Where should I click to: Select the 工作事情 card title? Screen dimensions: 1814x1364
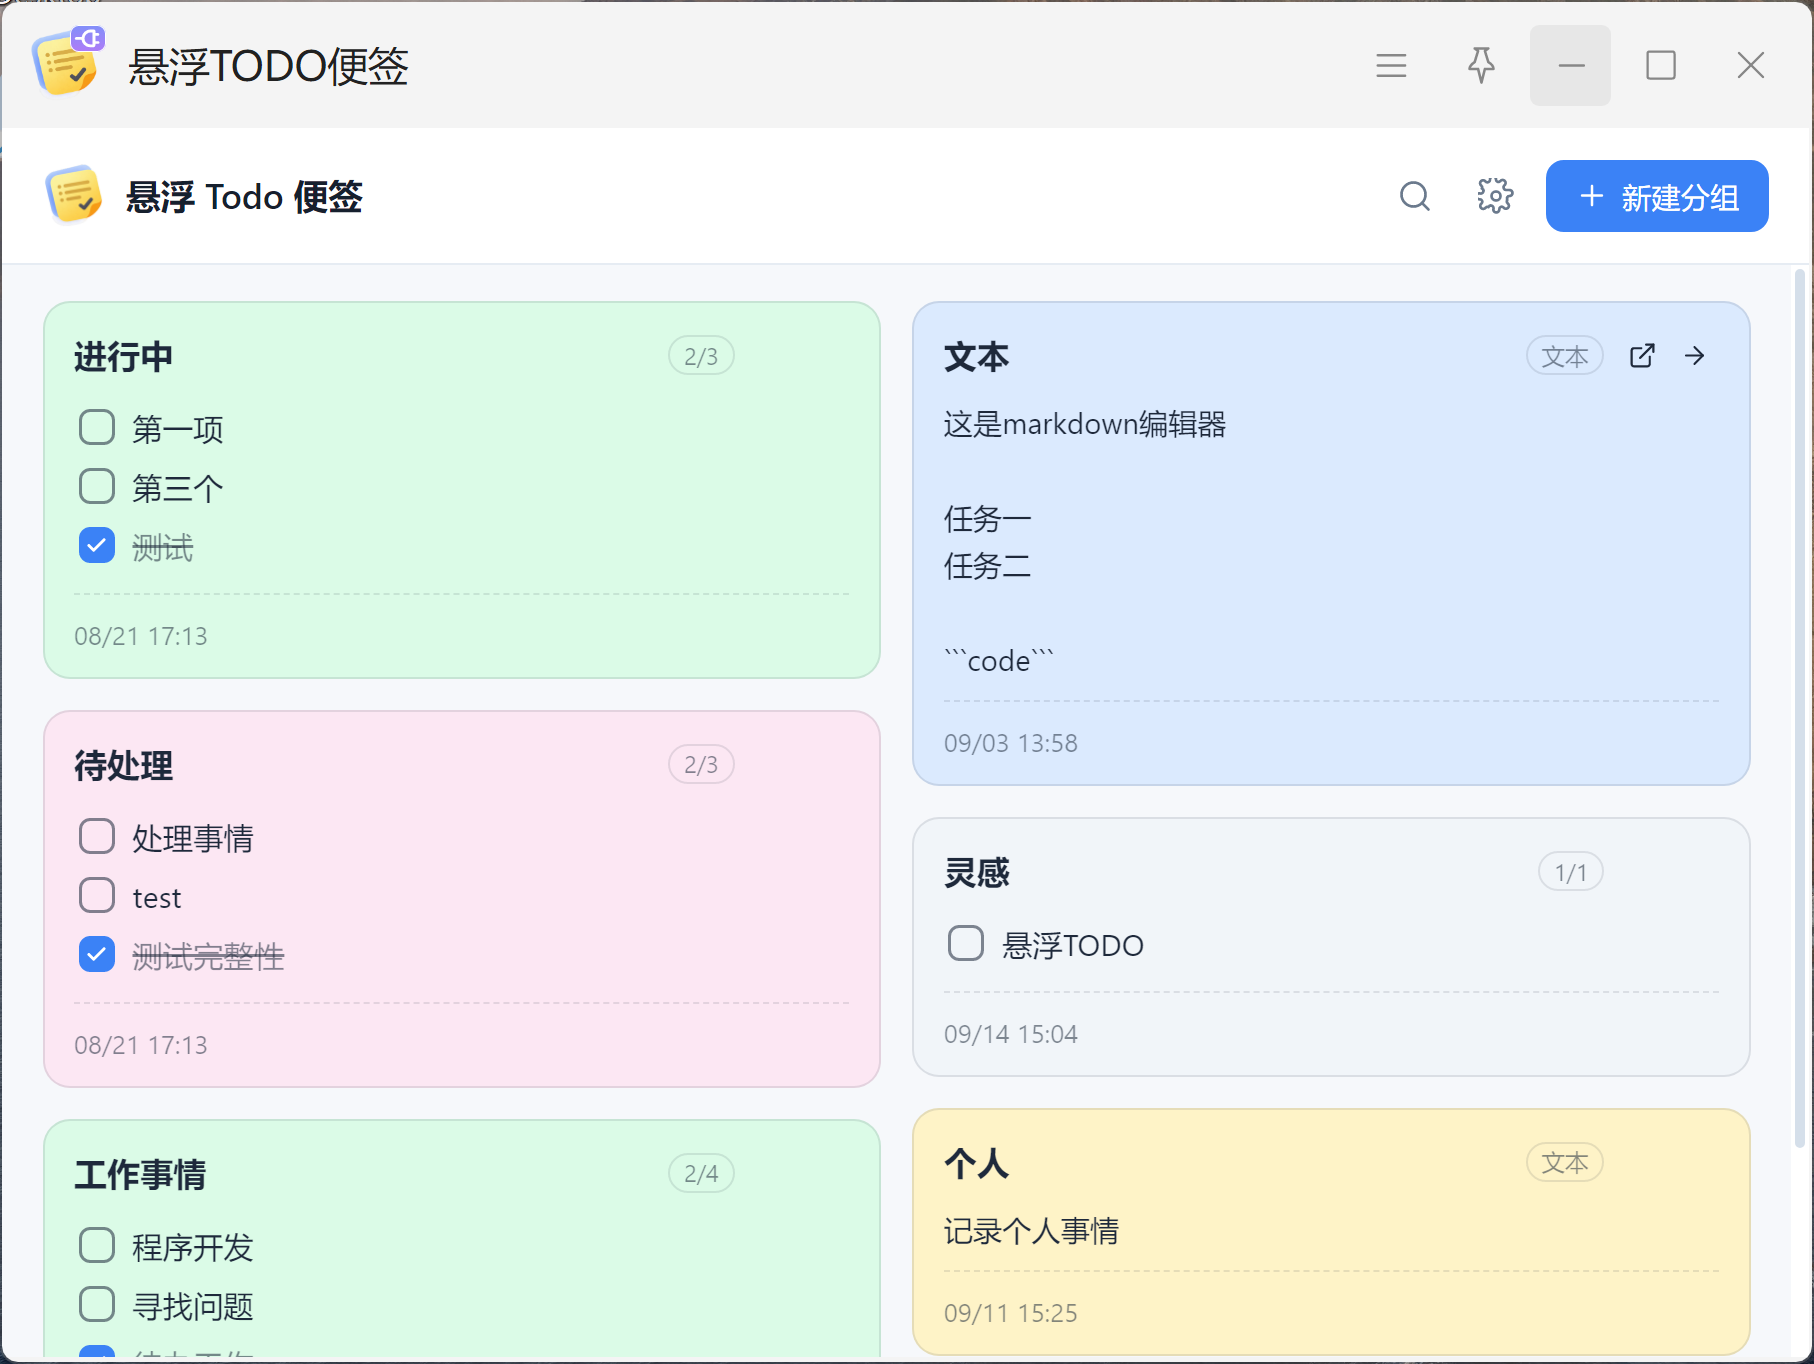click(x=140, y=1175)
